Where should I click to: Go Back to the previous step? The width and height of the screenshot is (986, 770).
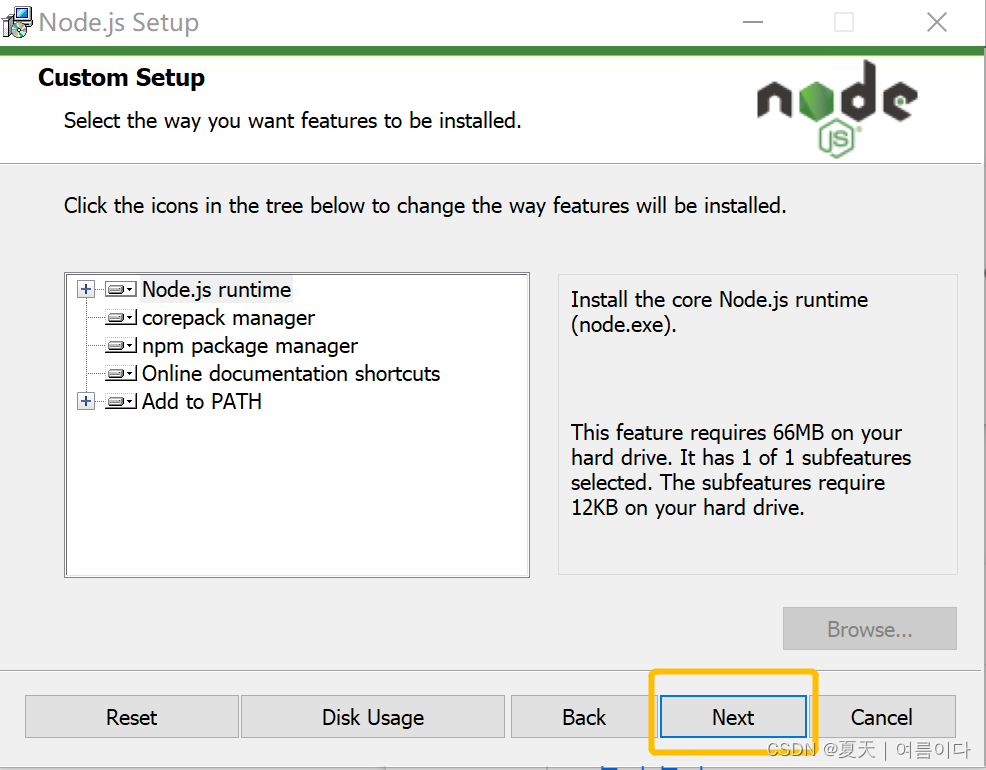click(x=584, y=717)
